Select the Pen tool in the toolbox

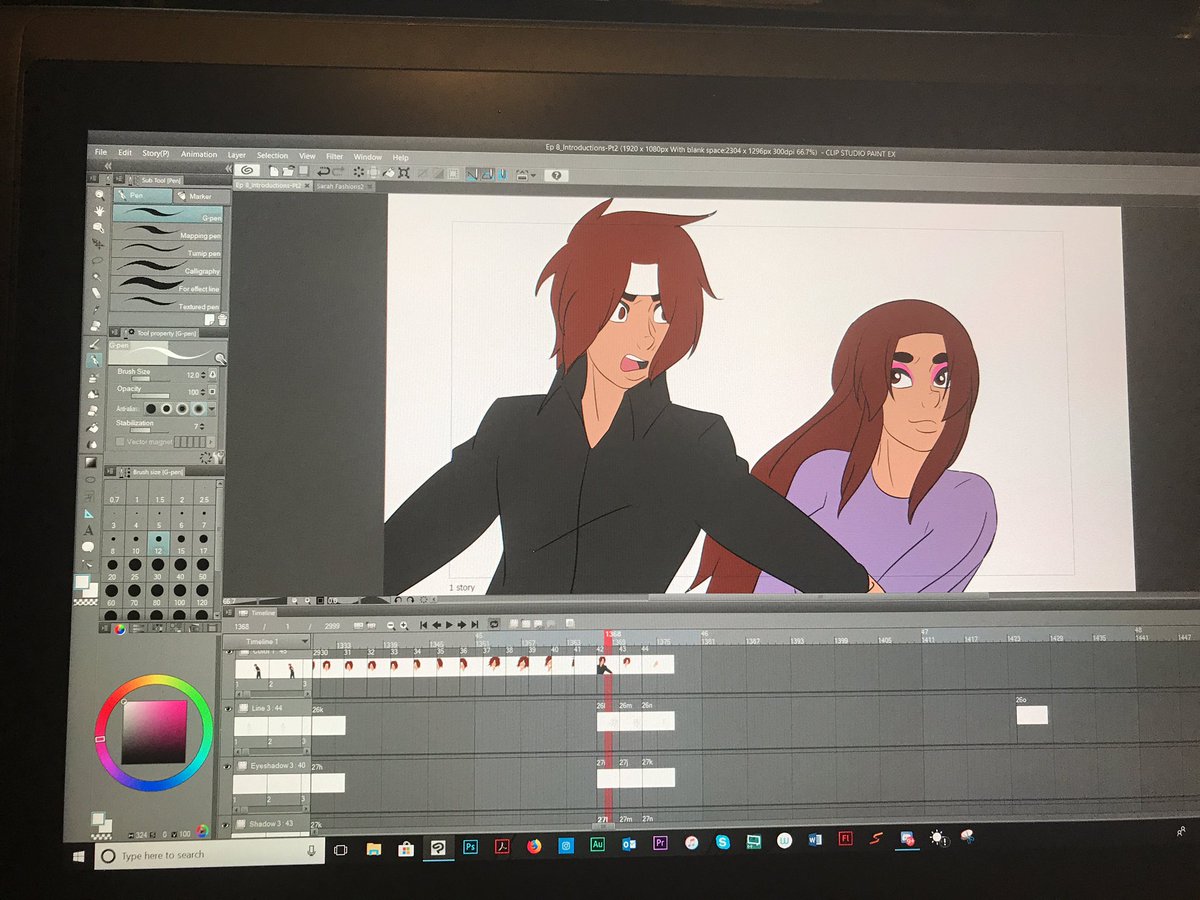coord(95,359)
